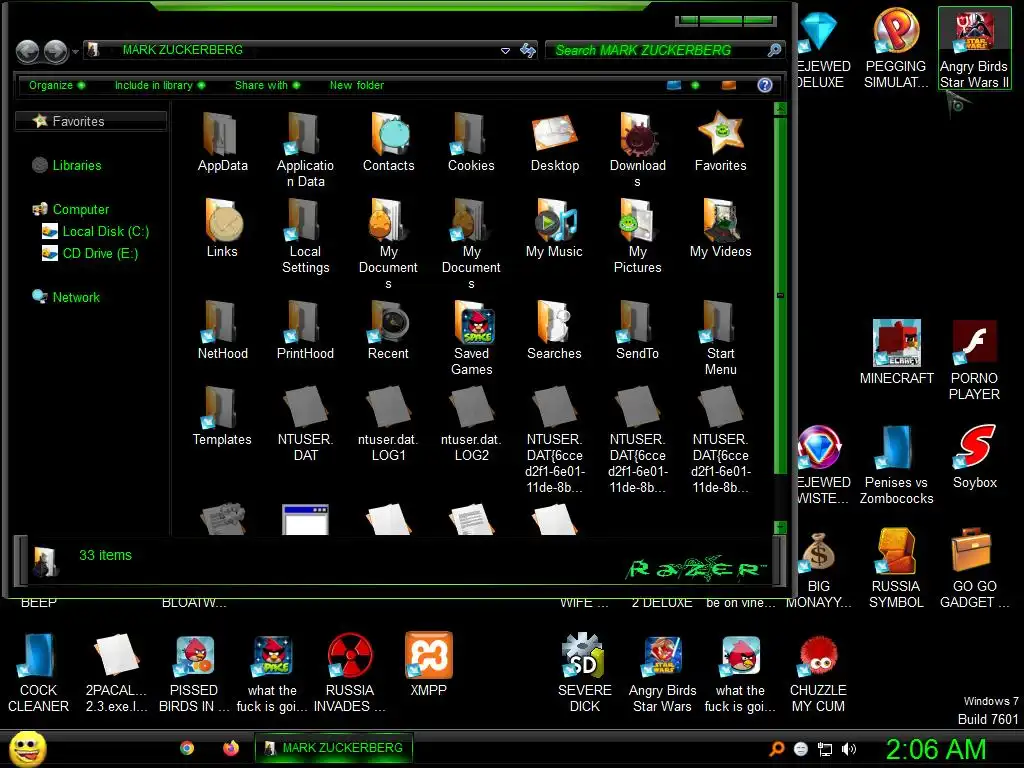Launch Chrome from the taskbar
This screenshot has height=768, width=1024.
187,748
